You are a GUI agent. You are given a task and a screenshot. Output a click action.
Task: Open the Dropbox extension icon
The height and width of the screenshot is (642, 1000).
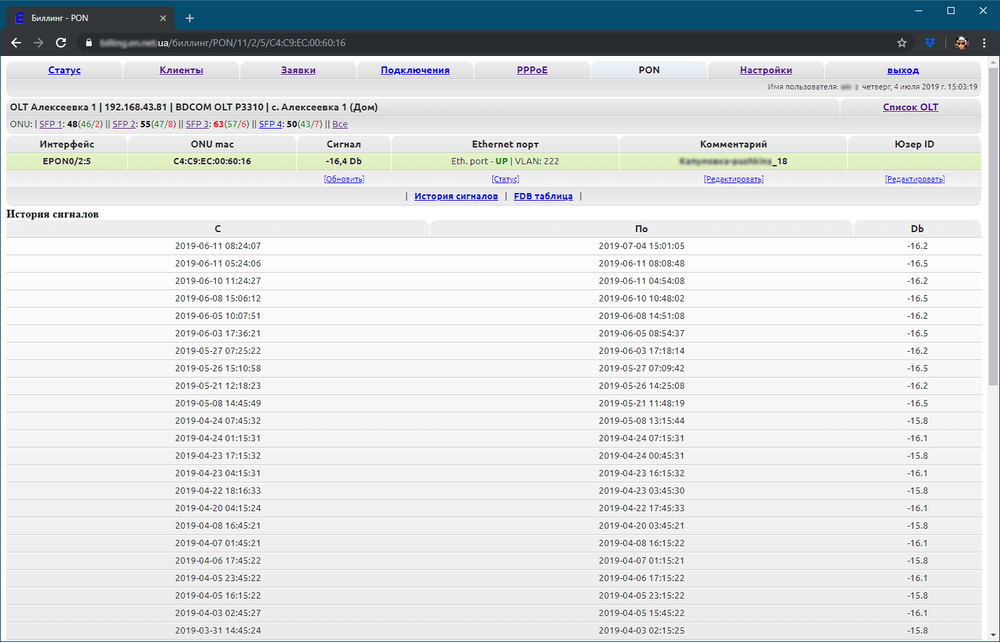point(930,43)
